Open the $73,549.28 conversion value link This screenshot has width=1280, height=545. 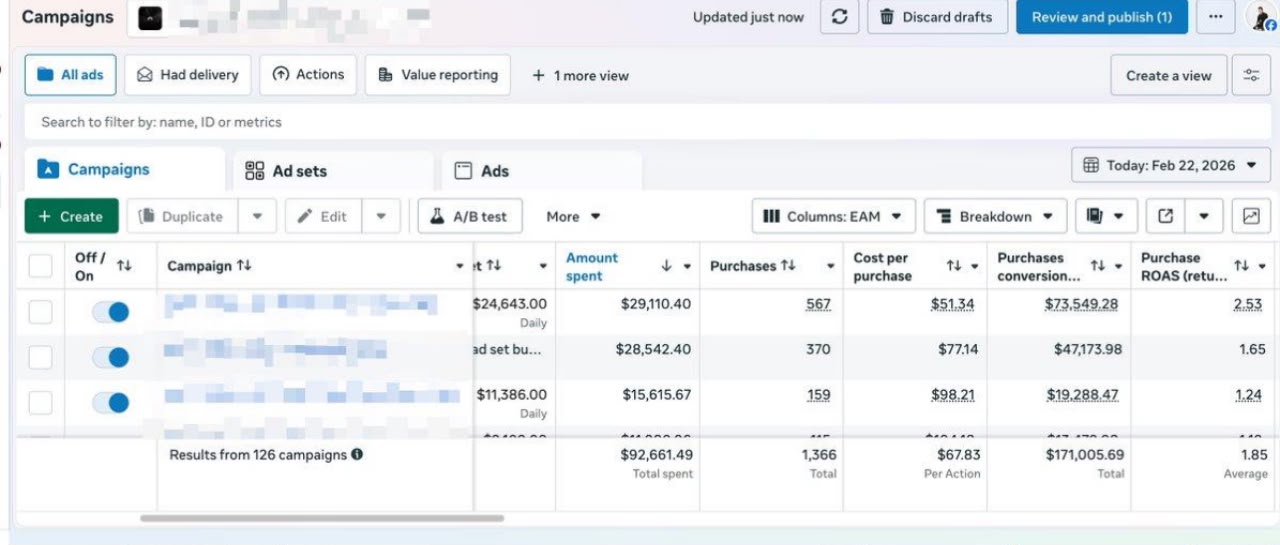coord(1082,304)
